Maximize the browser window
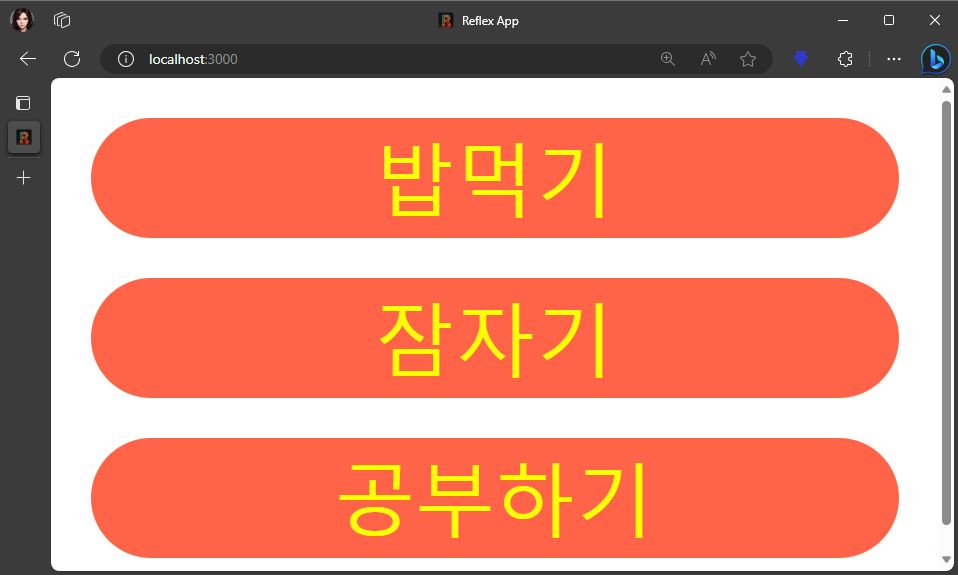Screen dimensions: 958x575 889,20
